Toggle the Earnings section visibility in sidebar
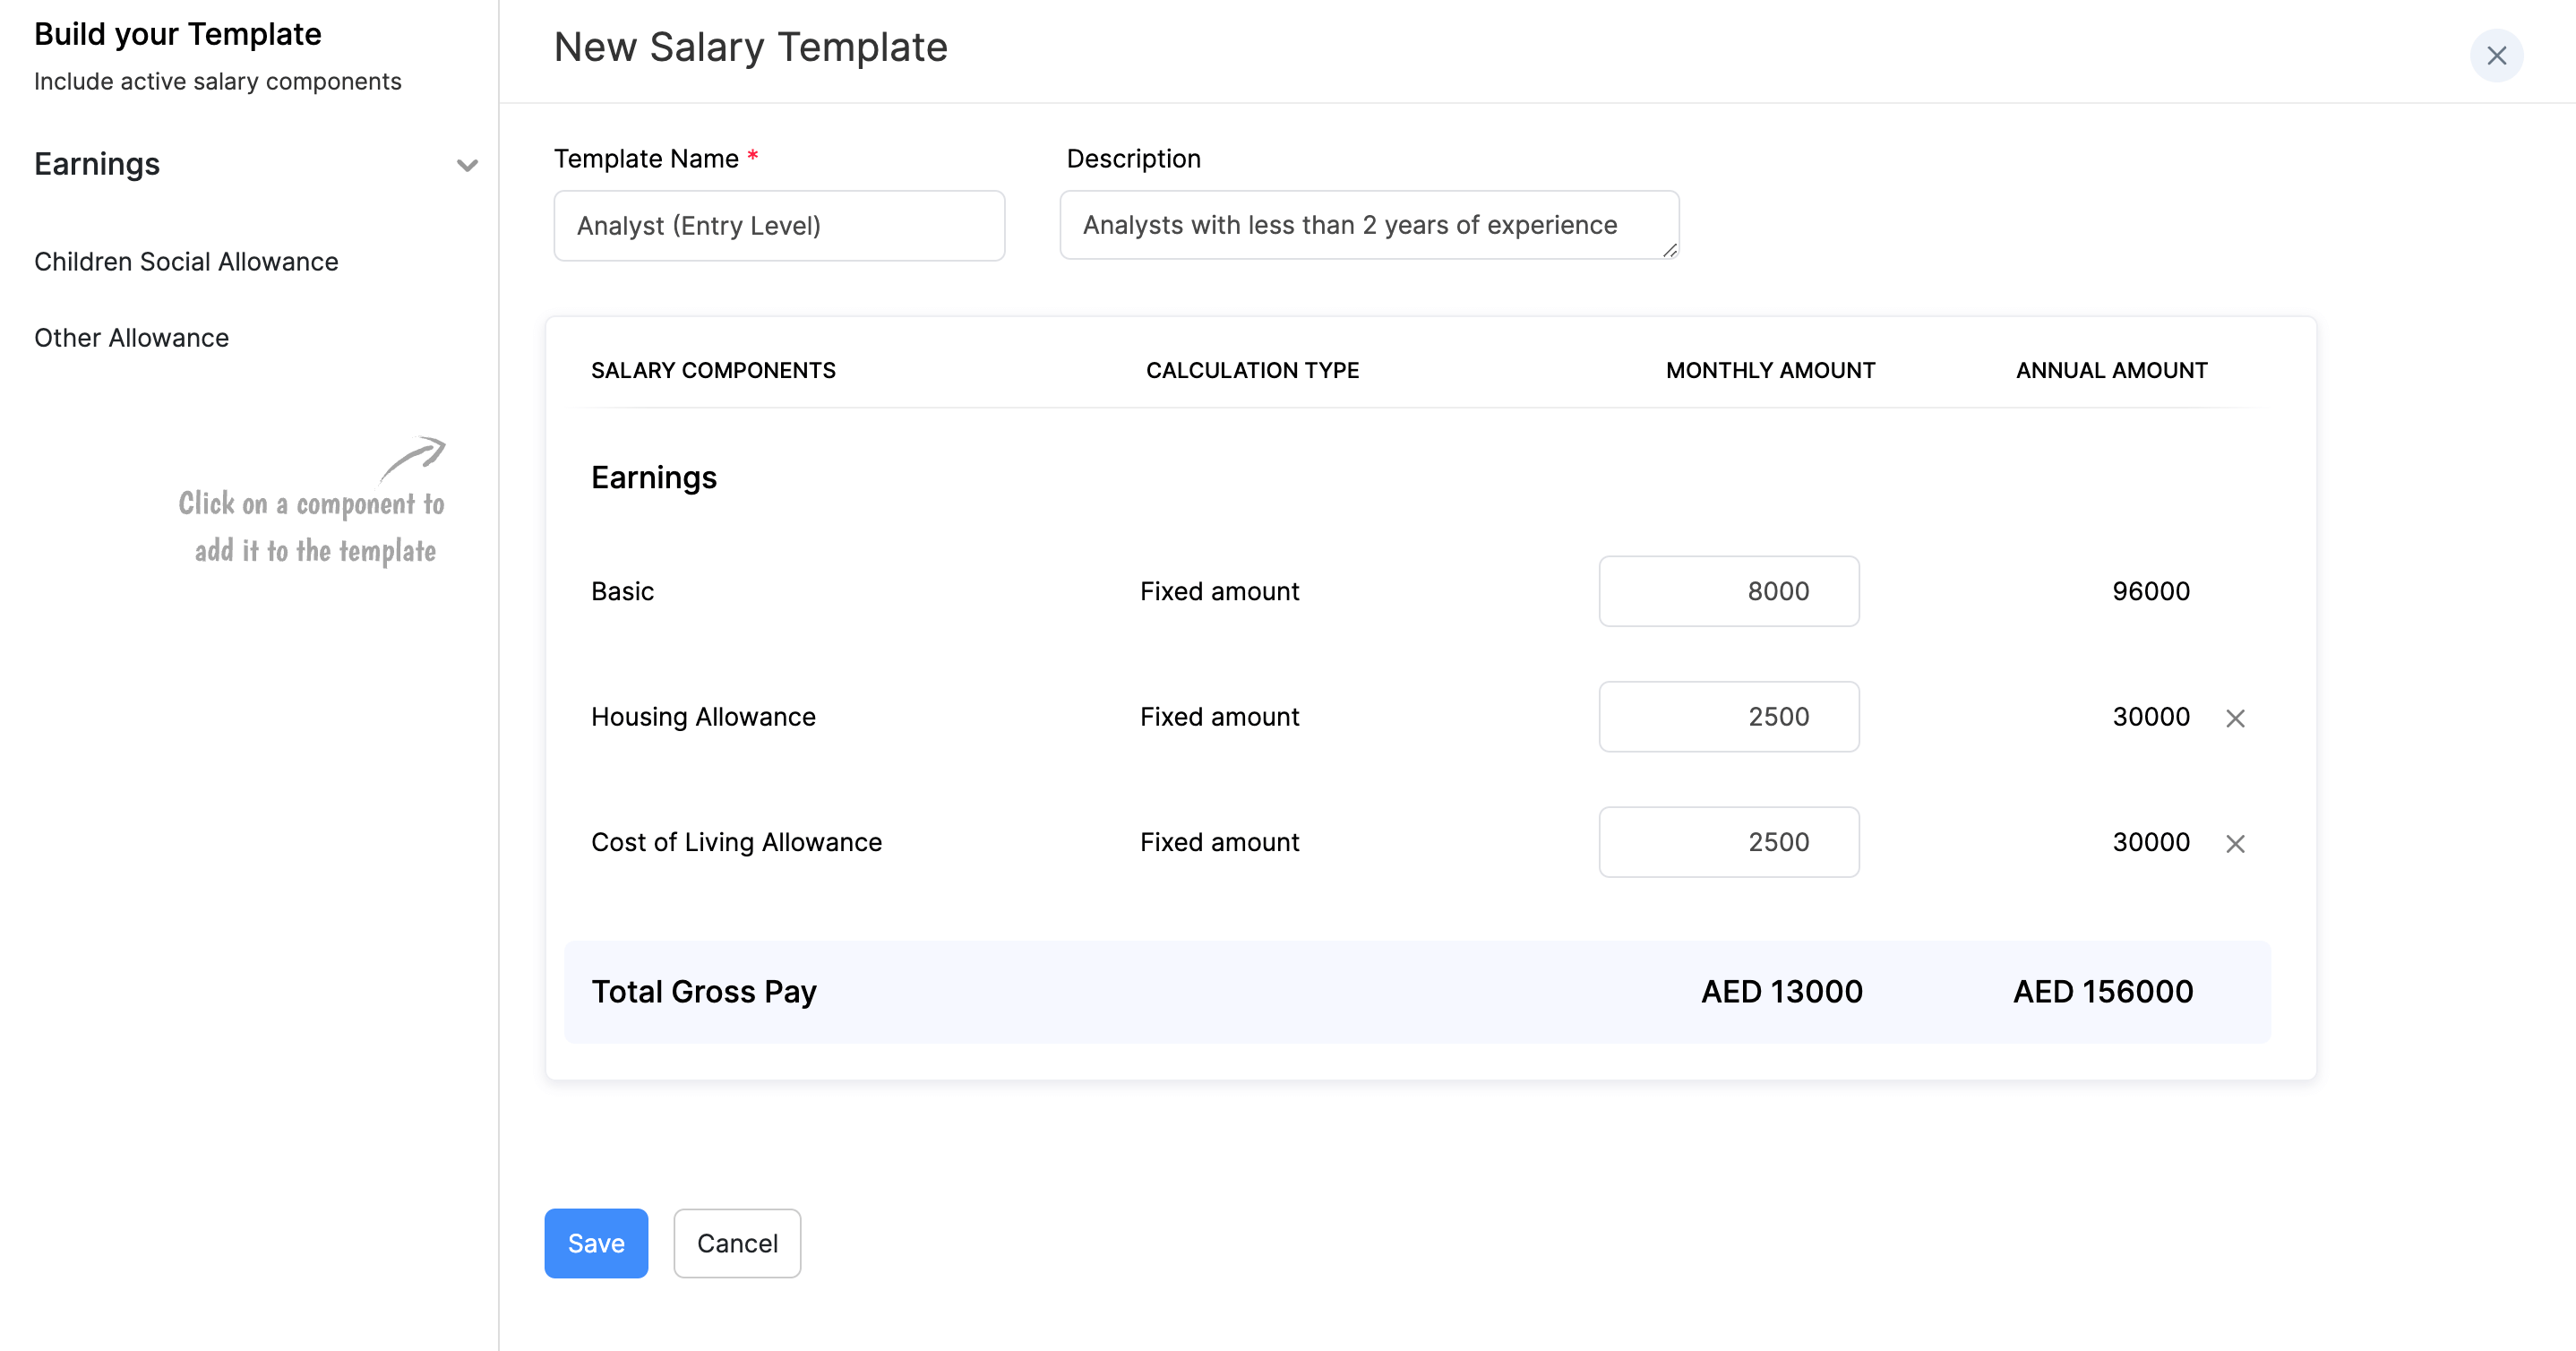 465,165
